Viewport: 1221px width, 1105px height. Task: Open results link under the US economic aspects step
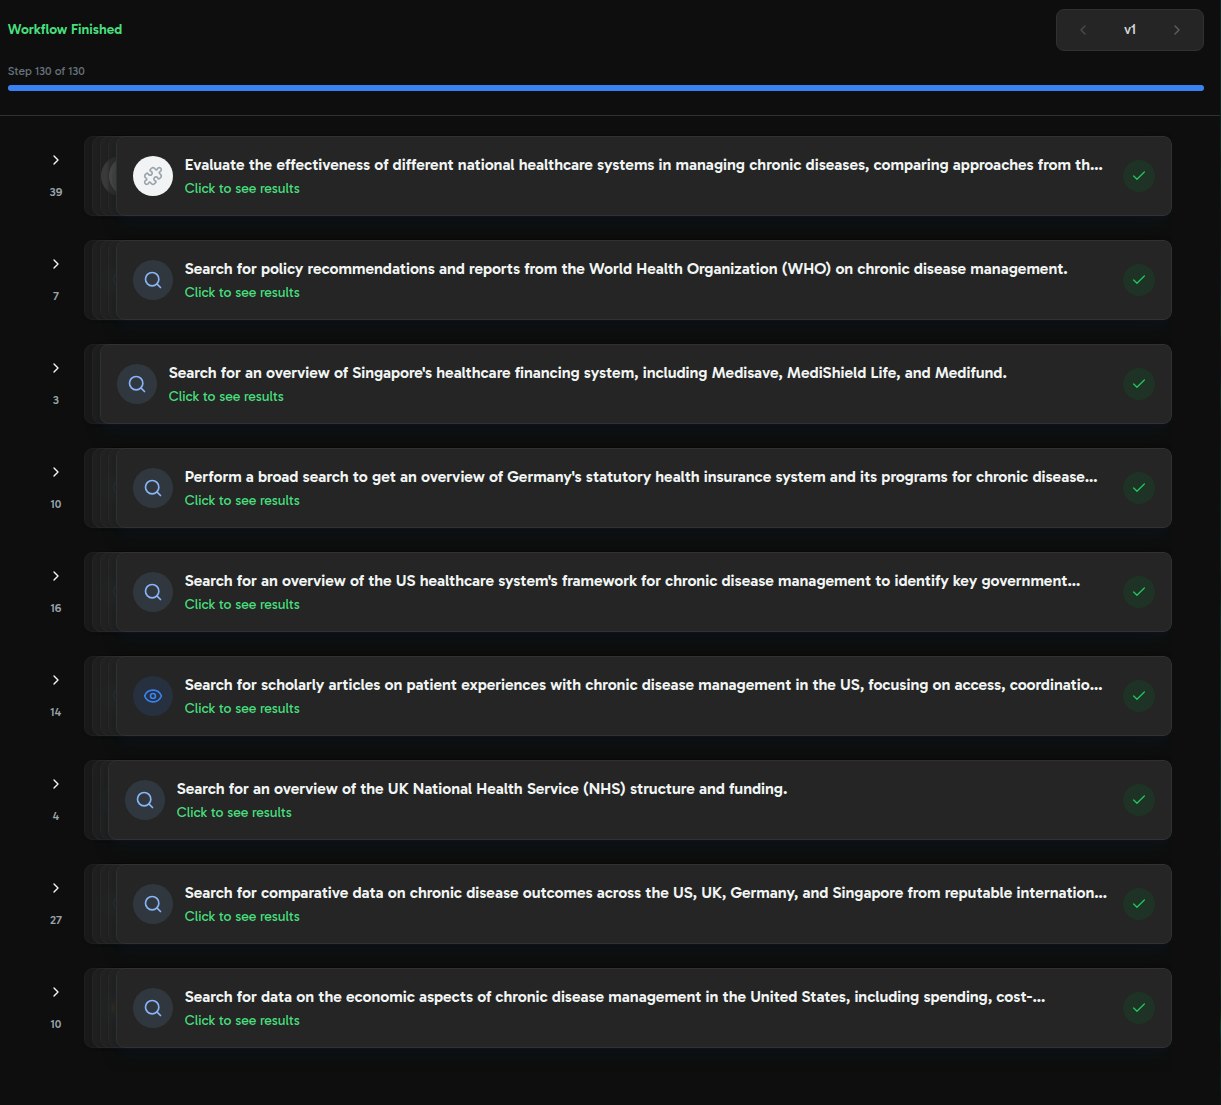(x=242, y=1020)
